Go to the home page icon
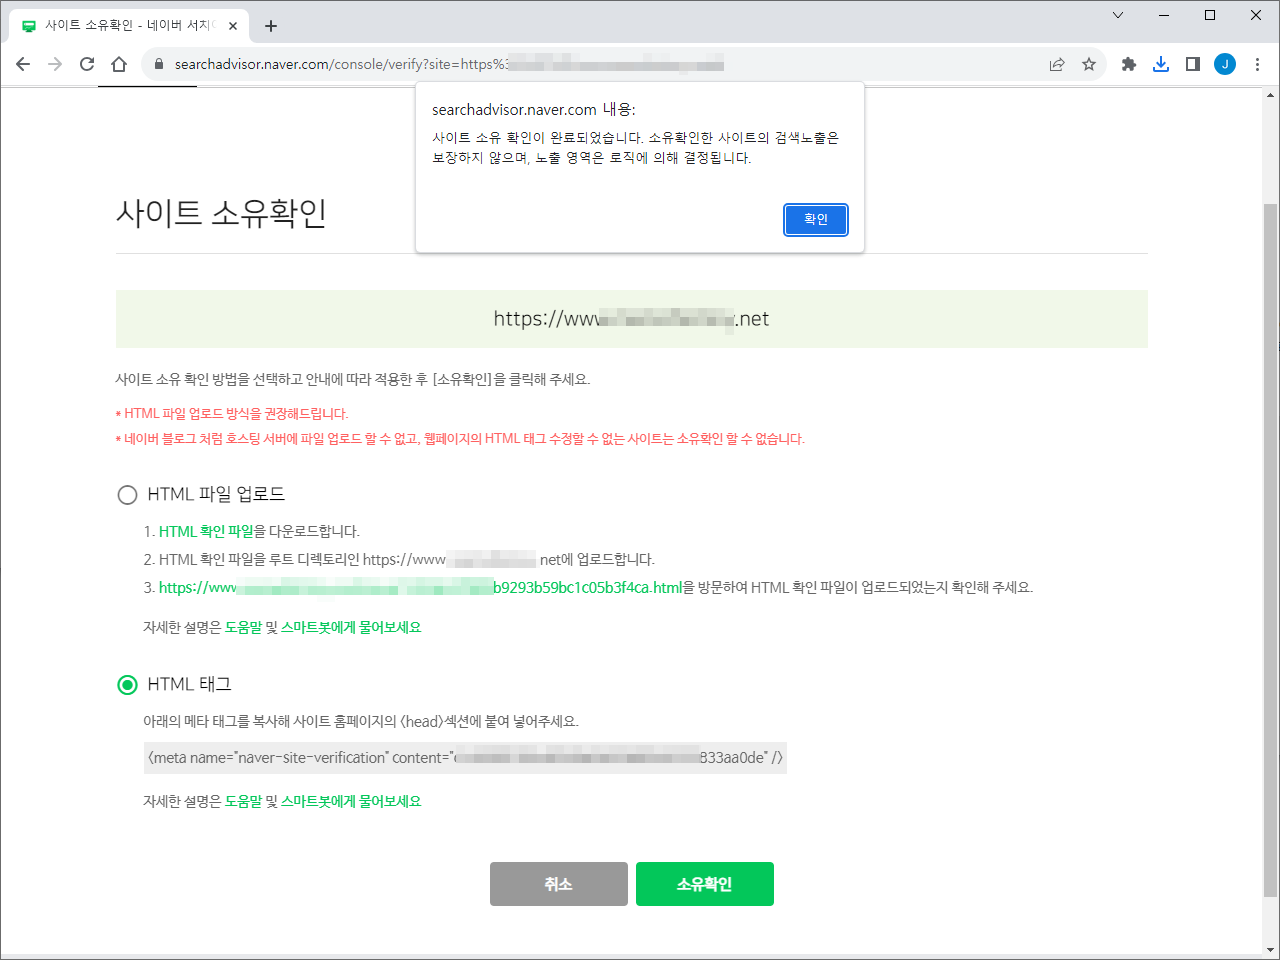Screen dimensions: 1280x960 tap(119, 64)
